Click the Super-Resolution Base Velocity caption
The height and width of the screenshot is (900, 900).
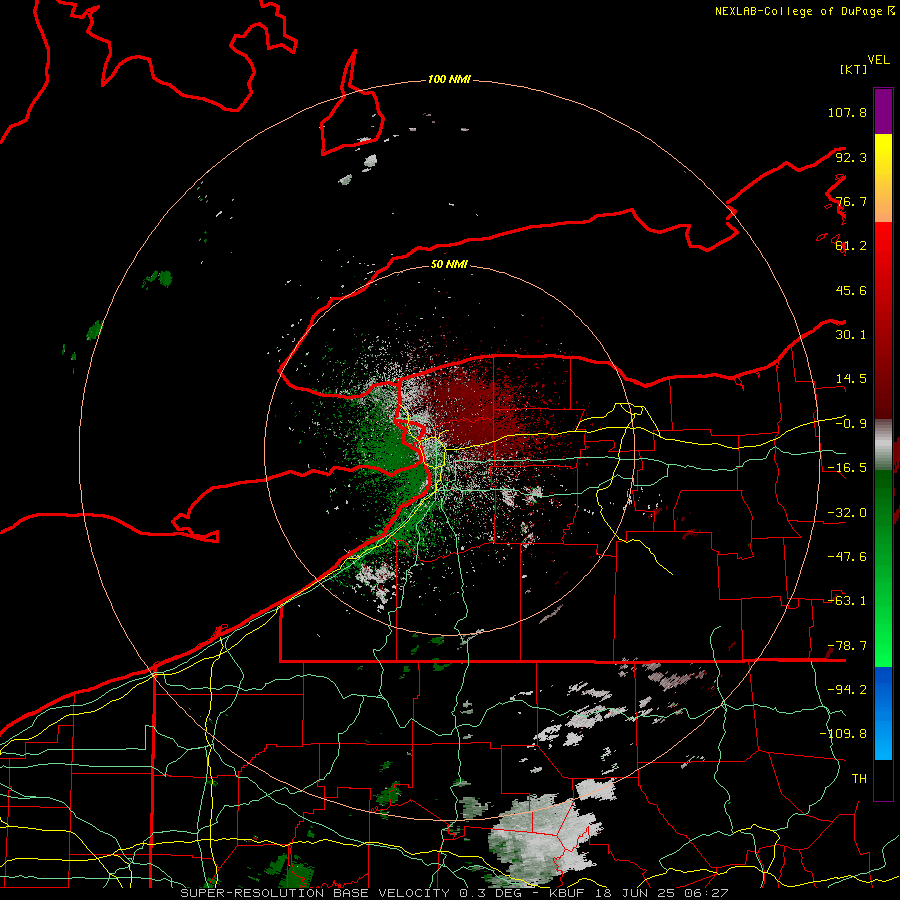tap(454, 893)
